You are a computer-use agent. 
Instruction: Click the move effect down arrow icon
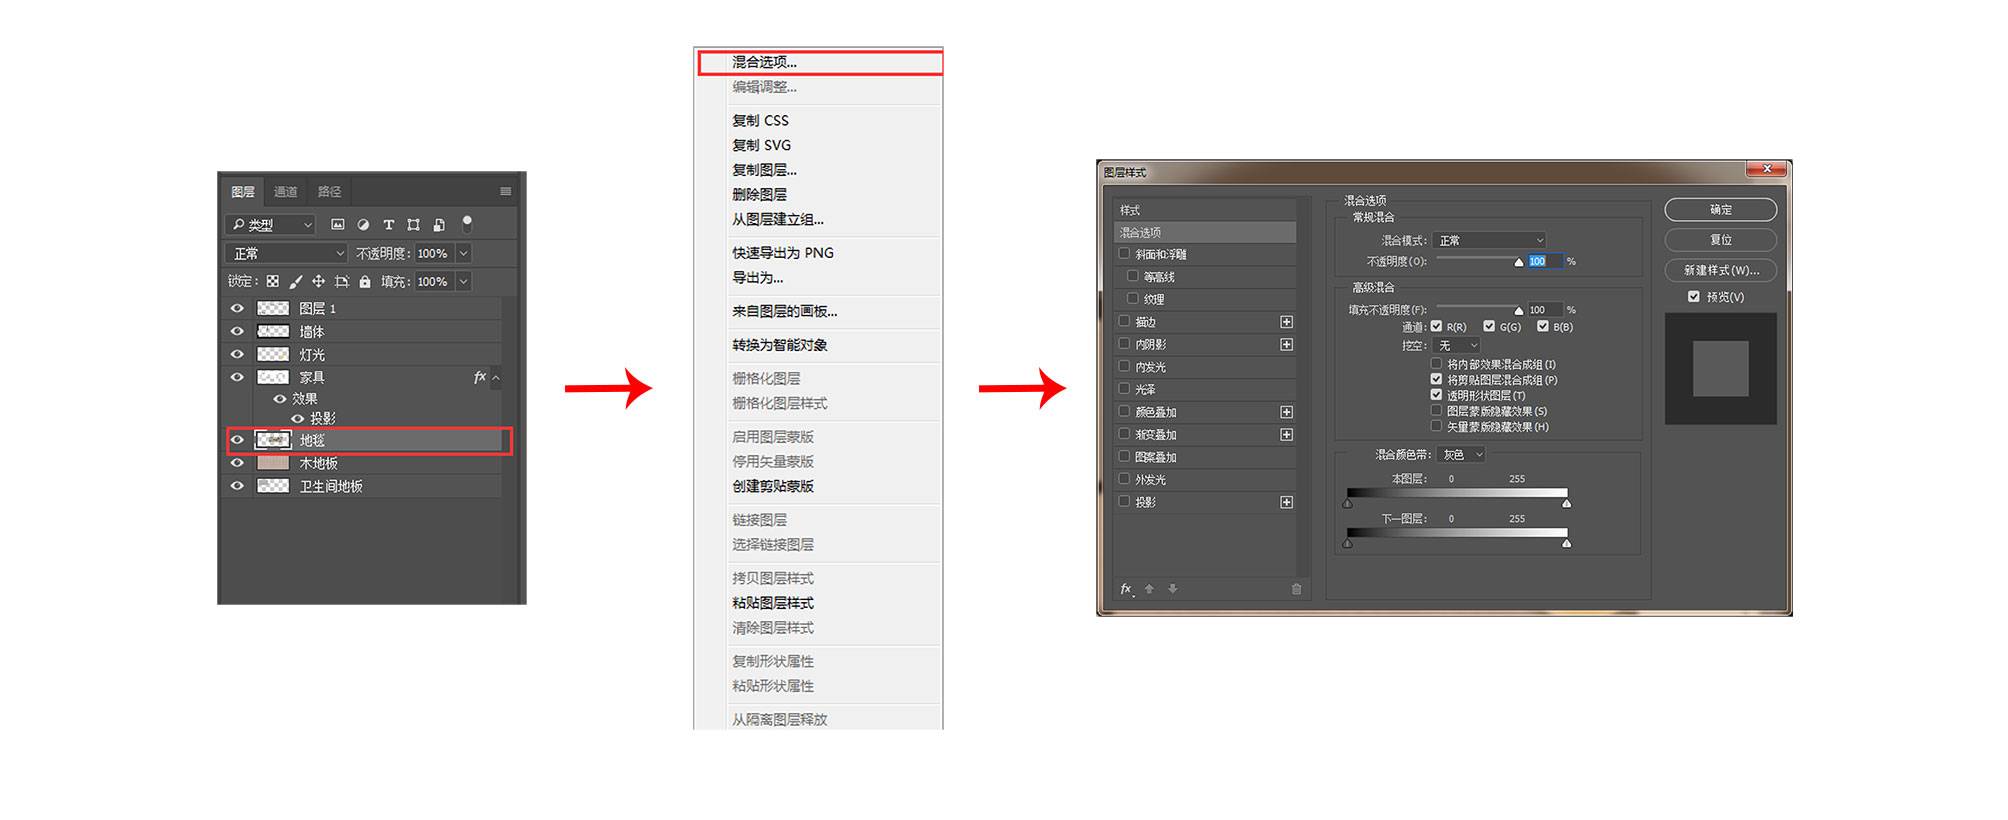[1172, 589]
